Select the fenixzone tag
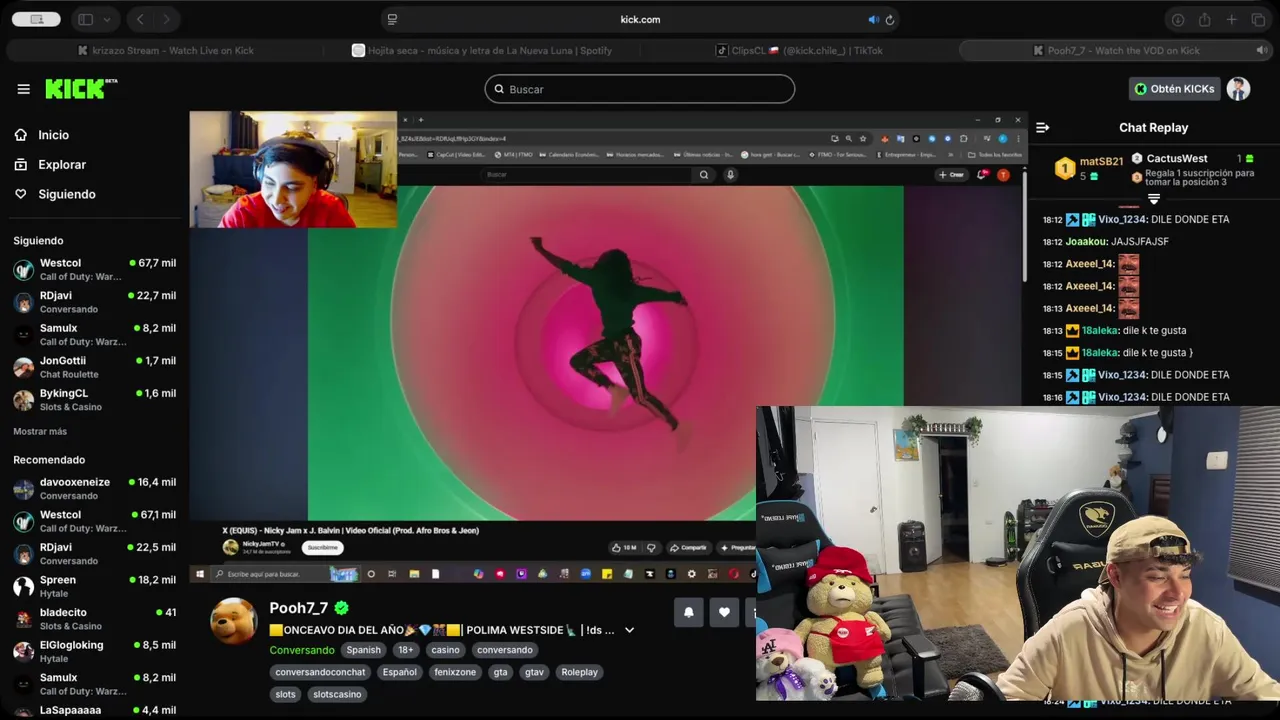The width and height of the screenshot is (1280, 720). pyautogui.click(x=455, y=672)
